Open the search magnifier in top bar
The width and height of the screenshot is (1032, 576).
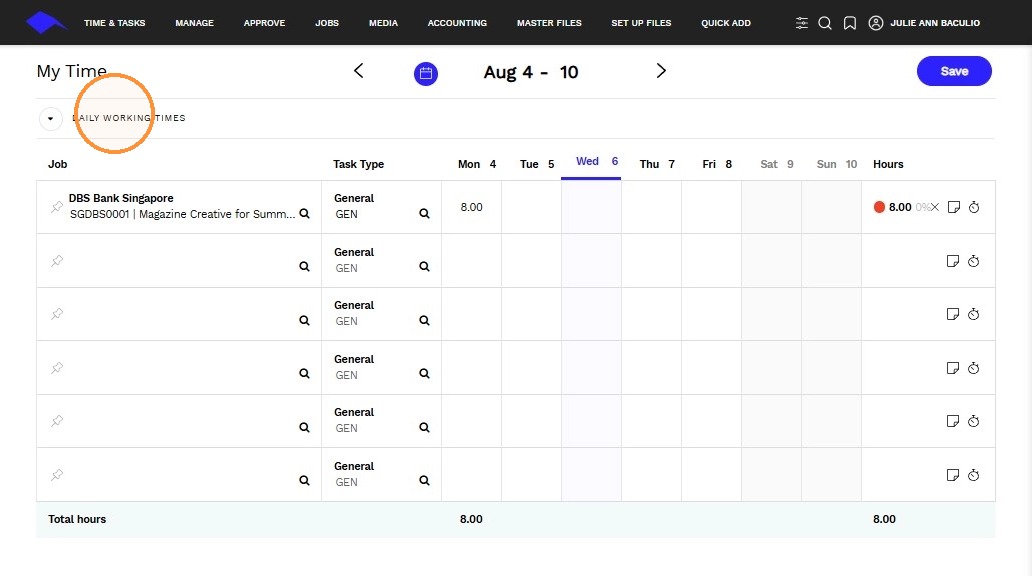(x=825, y=23)
